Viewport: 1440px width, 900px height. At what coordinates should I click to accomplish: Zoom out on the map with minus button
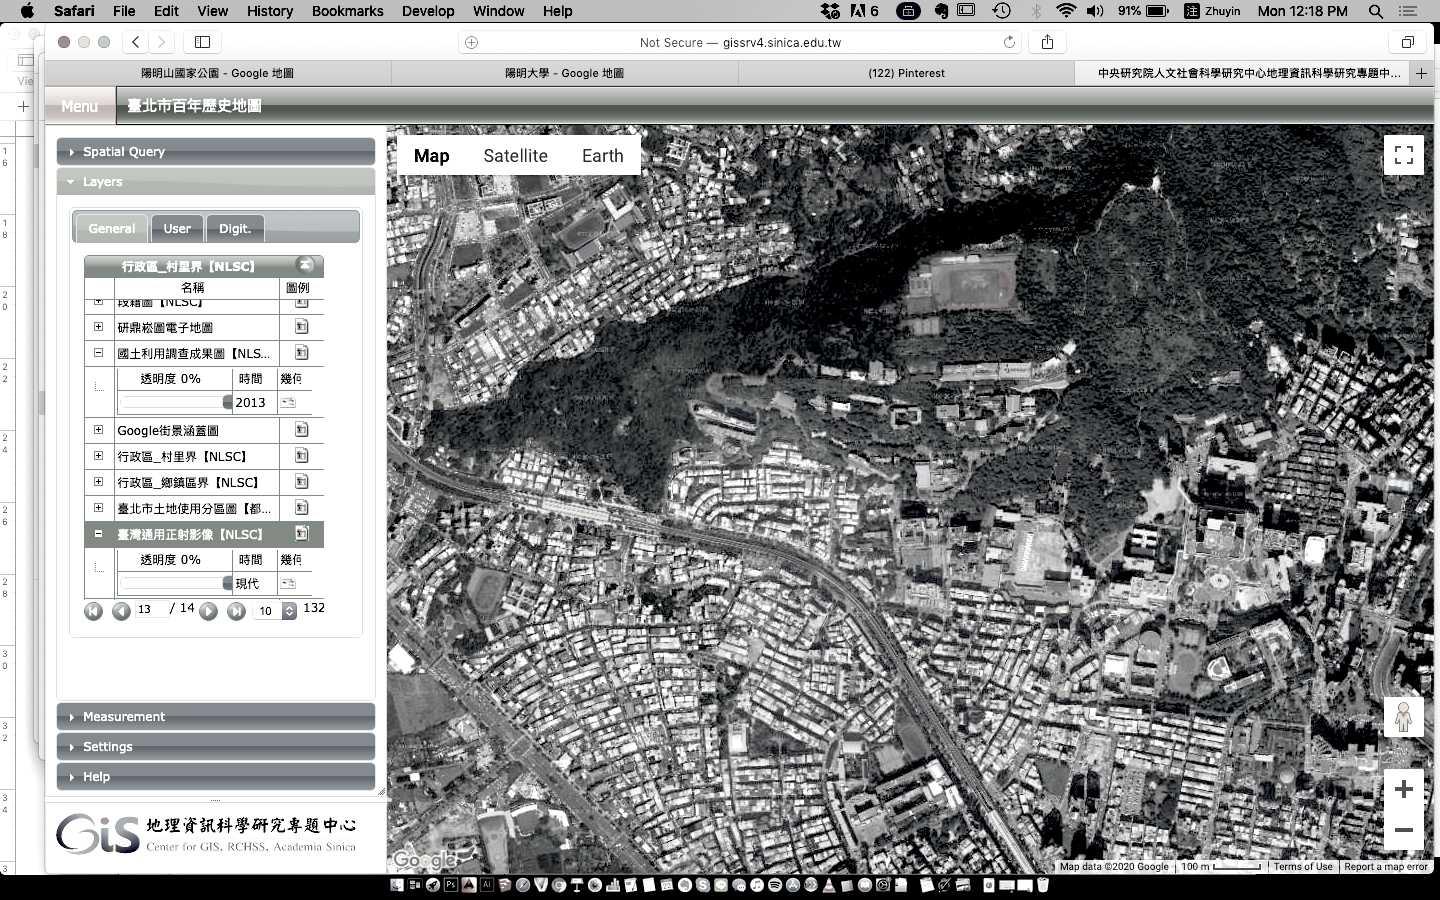click(x=1403, y=830)
